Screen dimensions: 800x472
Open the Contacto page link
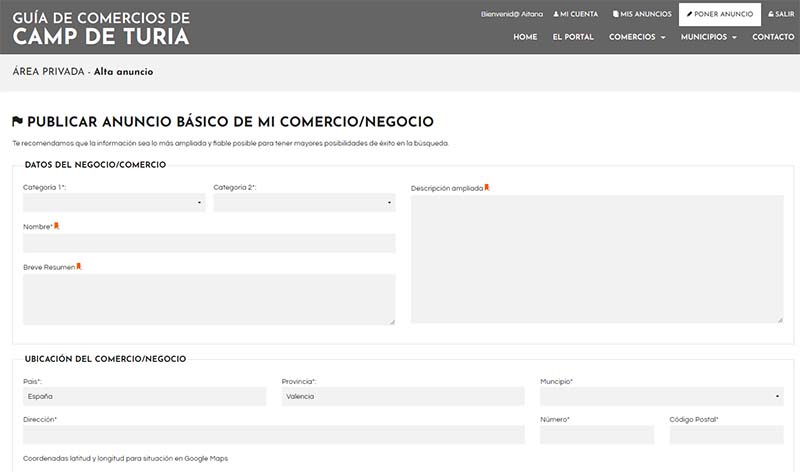pyautogui.click(x=773, y=37)
